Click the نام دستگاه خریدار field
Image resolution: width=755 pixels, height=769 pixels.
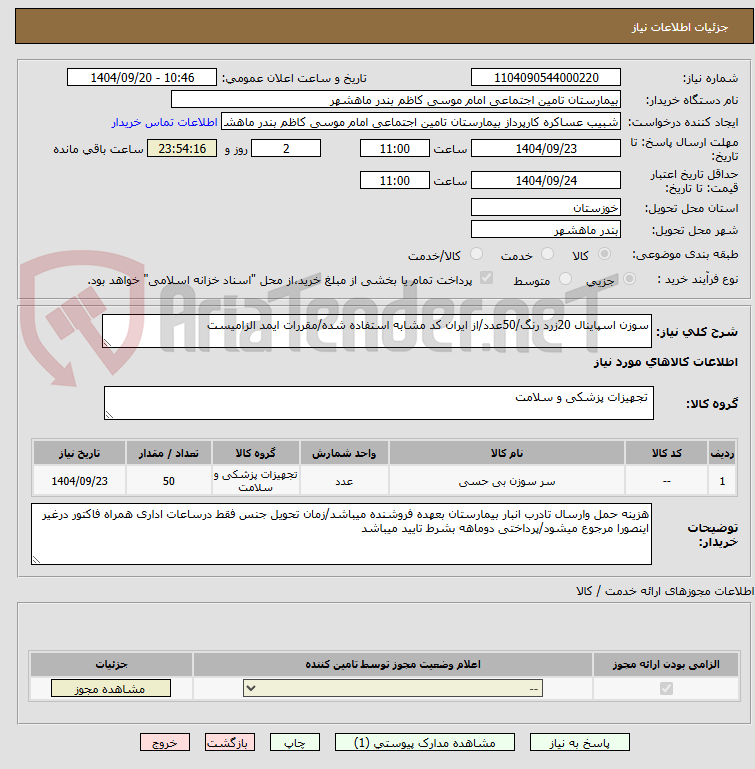[x=396, y=100]
